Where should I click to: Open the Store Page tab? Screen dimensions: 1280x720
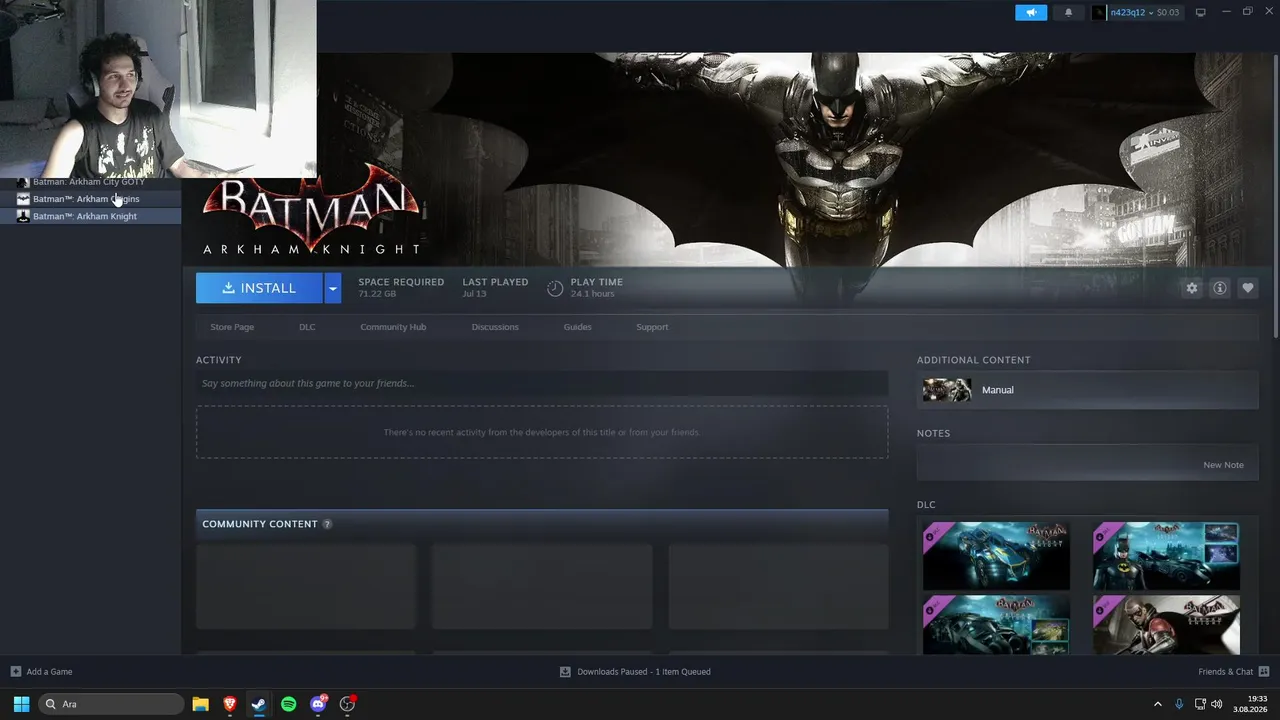click(232, 327)
